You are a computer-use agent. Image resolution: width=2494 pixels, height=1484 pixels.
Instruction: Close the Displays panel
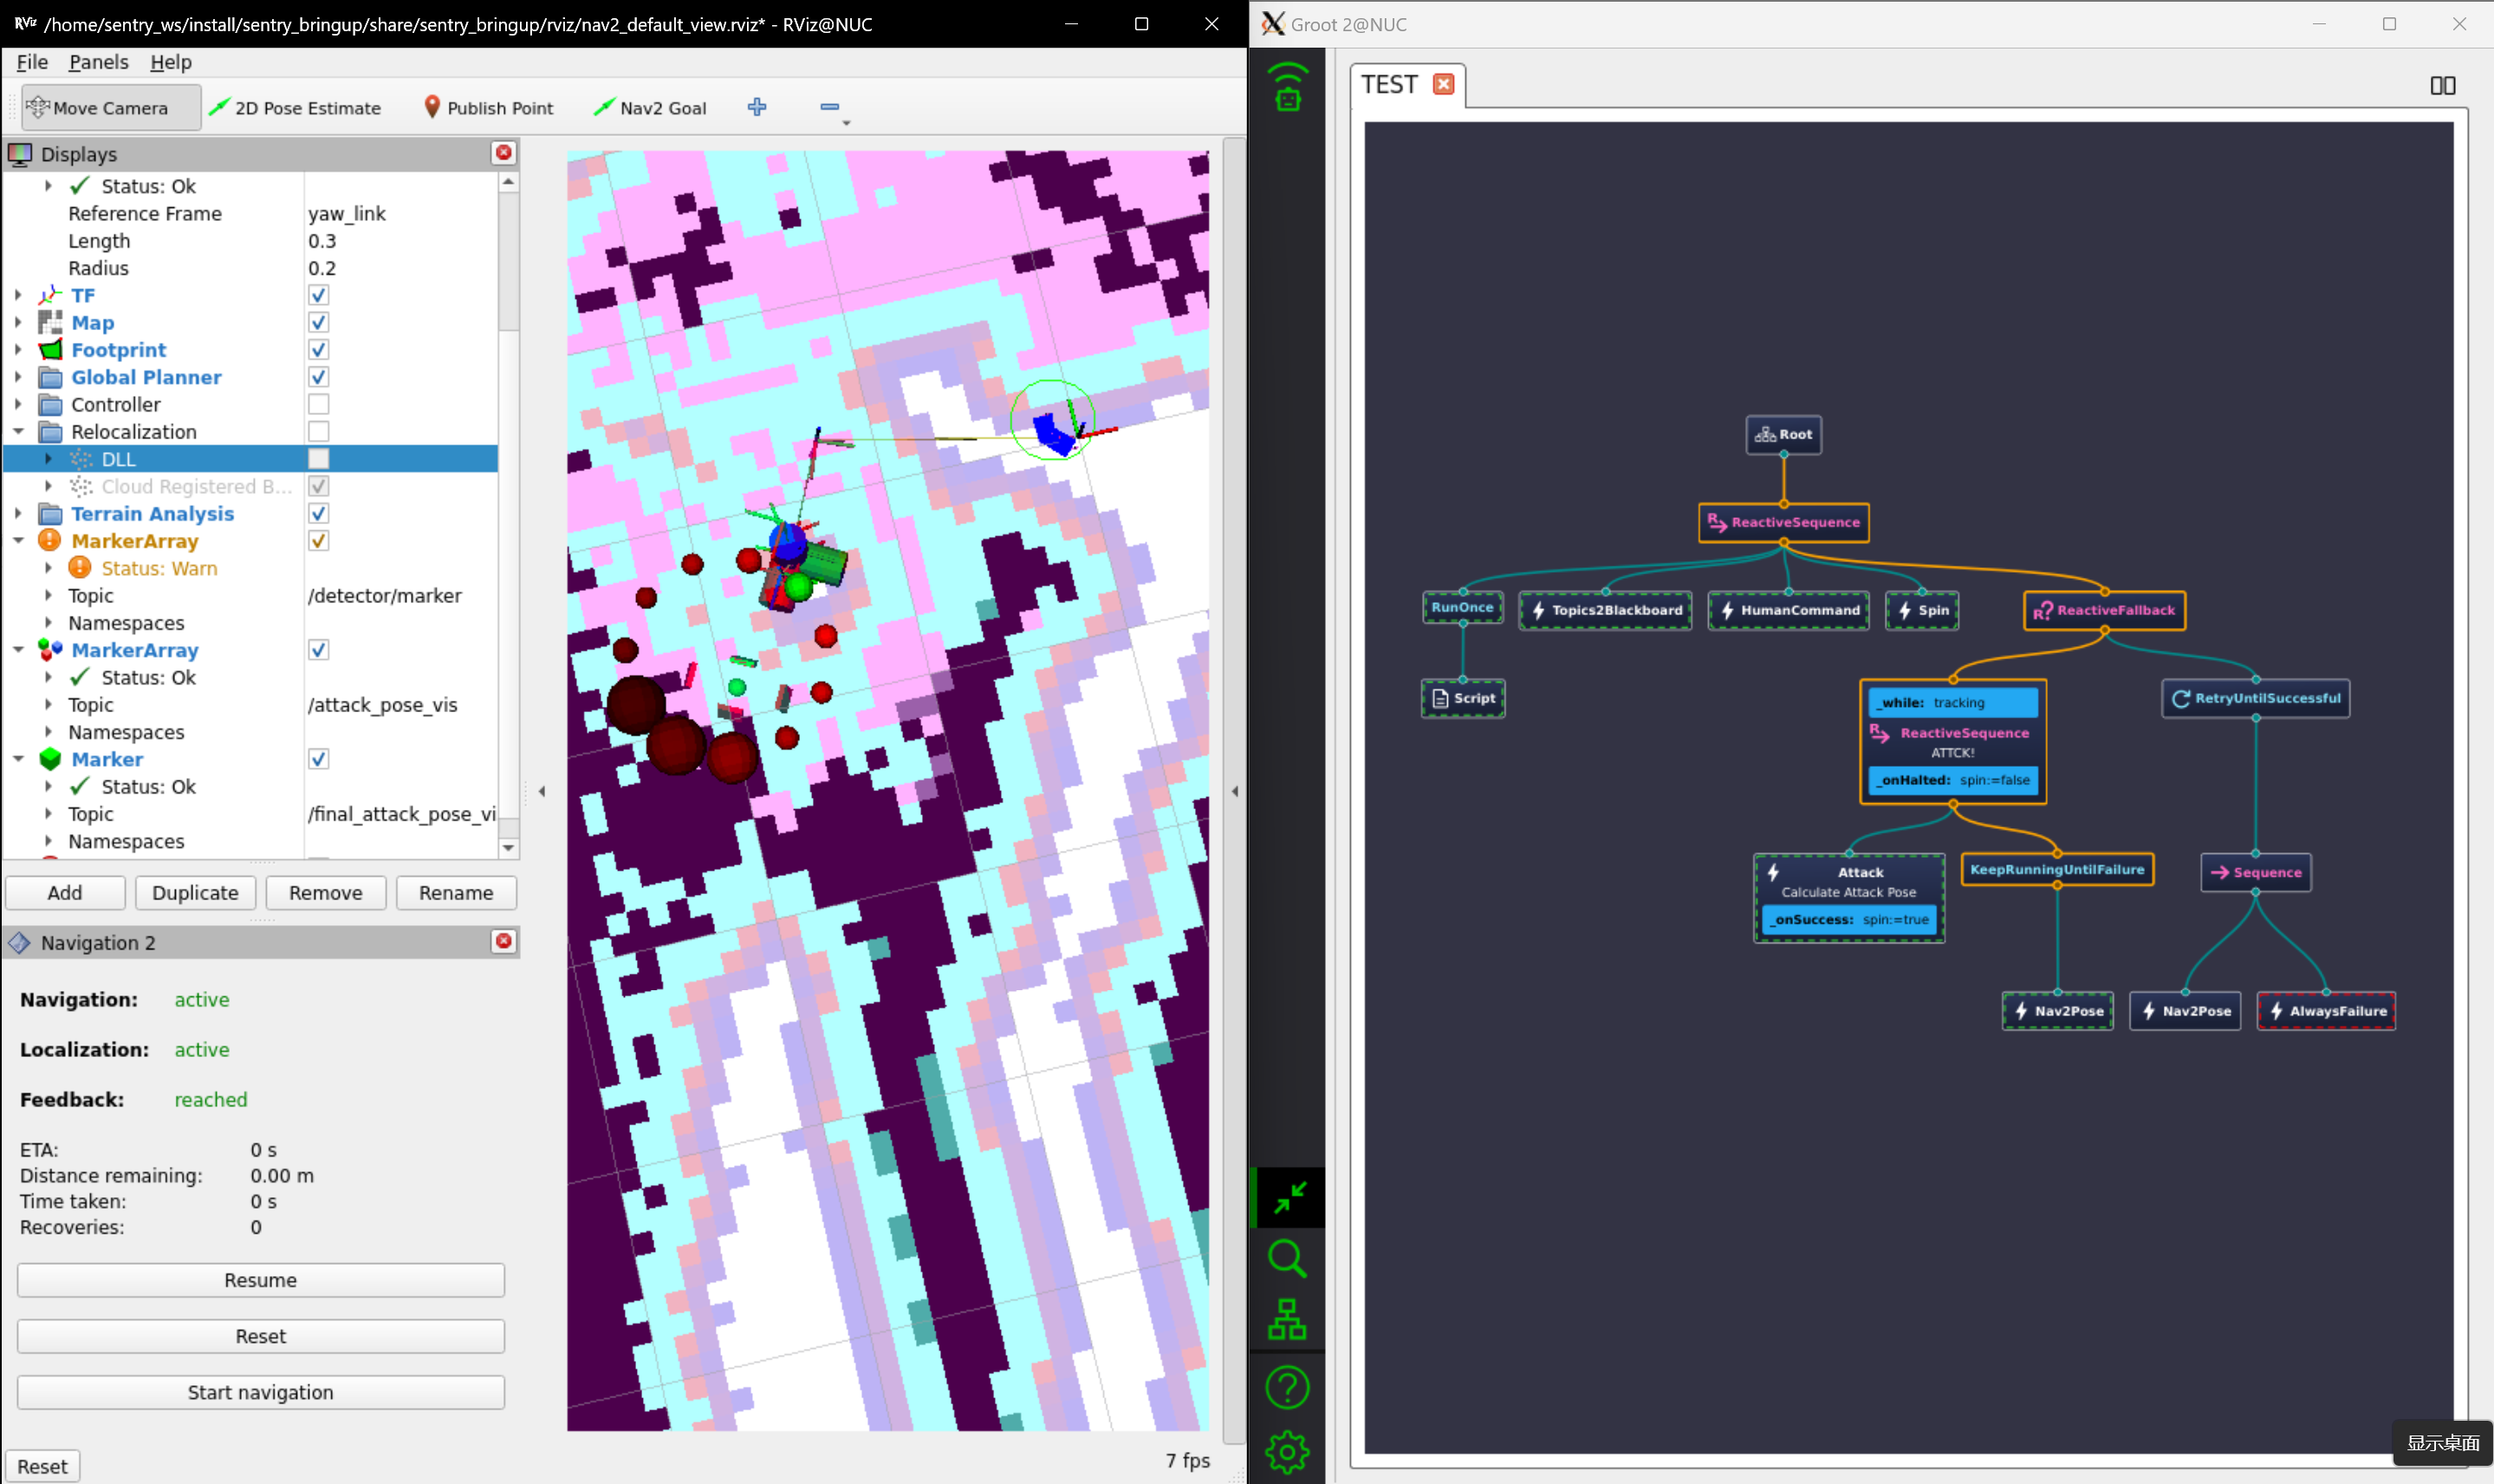[504, 153]
